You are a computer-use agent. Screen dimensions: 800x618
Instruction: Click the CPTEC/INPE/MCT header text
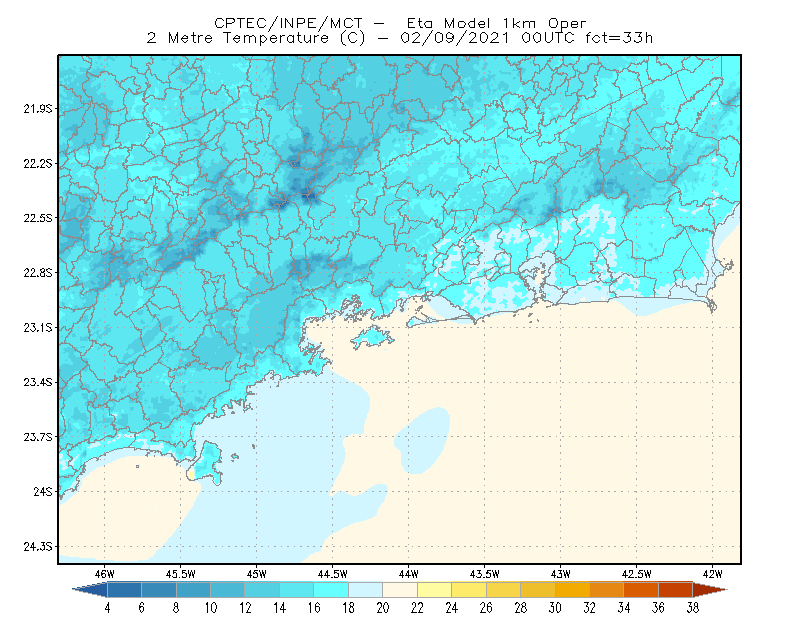288,23
